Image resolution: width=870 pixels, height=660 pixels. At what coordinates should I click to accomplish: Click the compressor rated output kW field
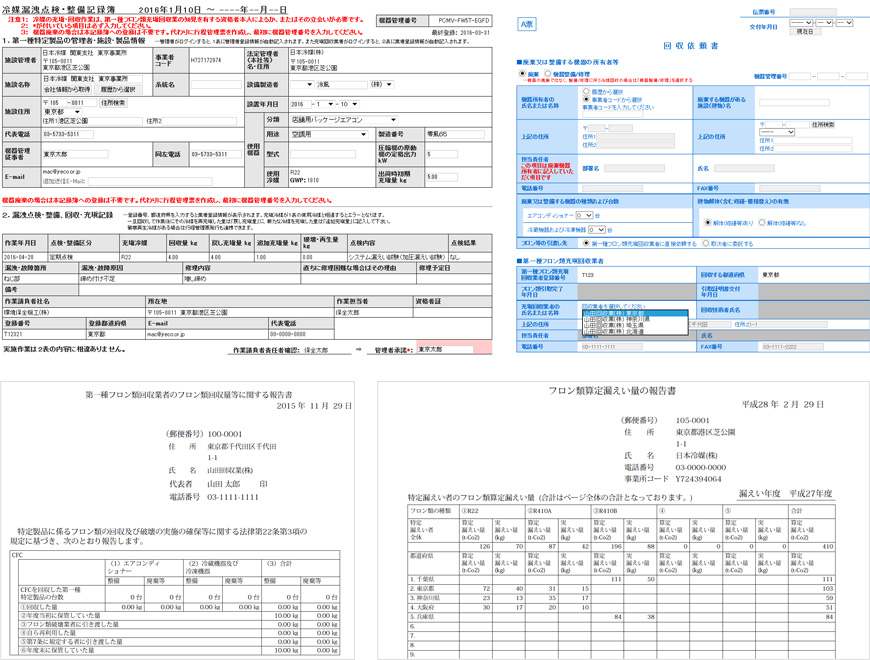442,154
